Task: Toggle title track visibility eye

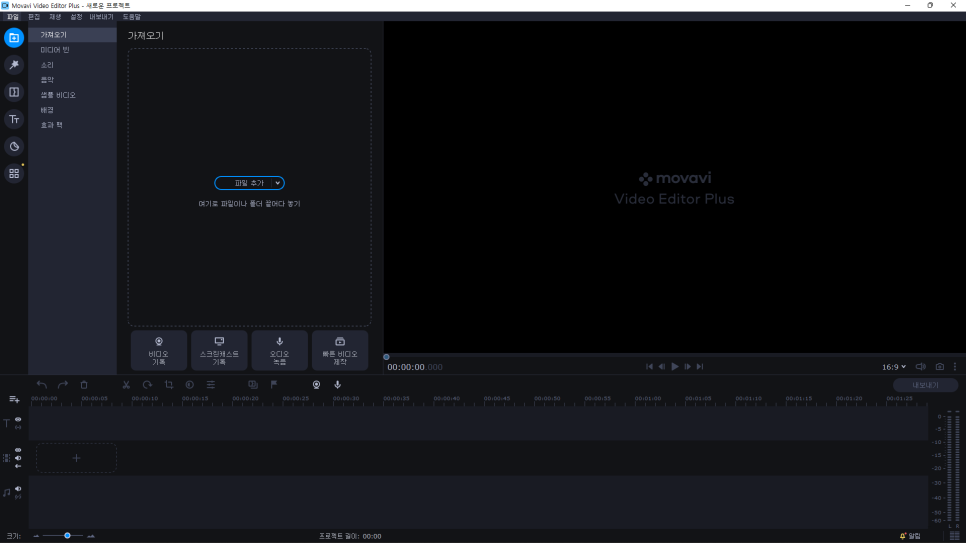Action: (18, 419)
